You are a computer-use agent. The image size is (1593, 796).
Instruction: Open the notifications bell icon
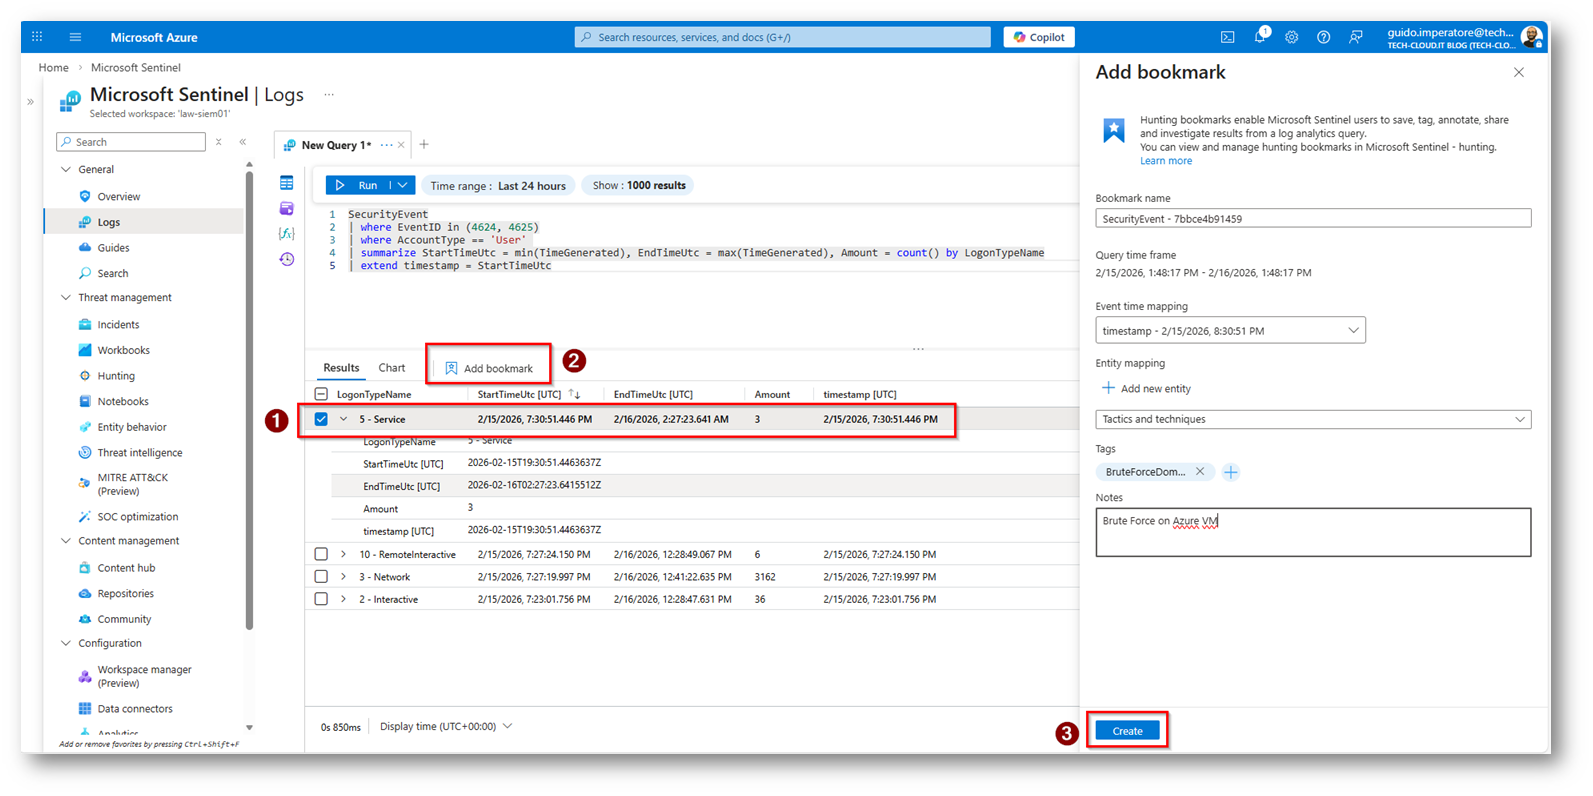coord(1259,37)
